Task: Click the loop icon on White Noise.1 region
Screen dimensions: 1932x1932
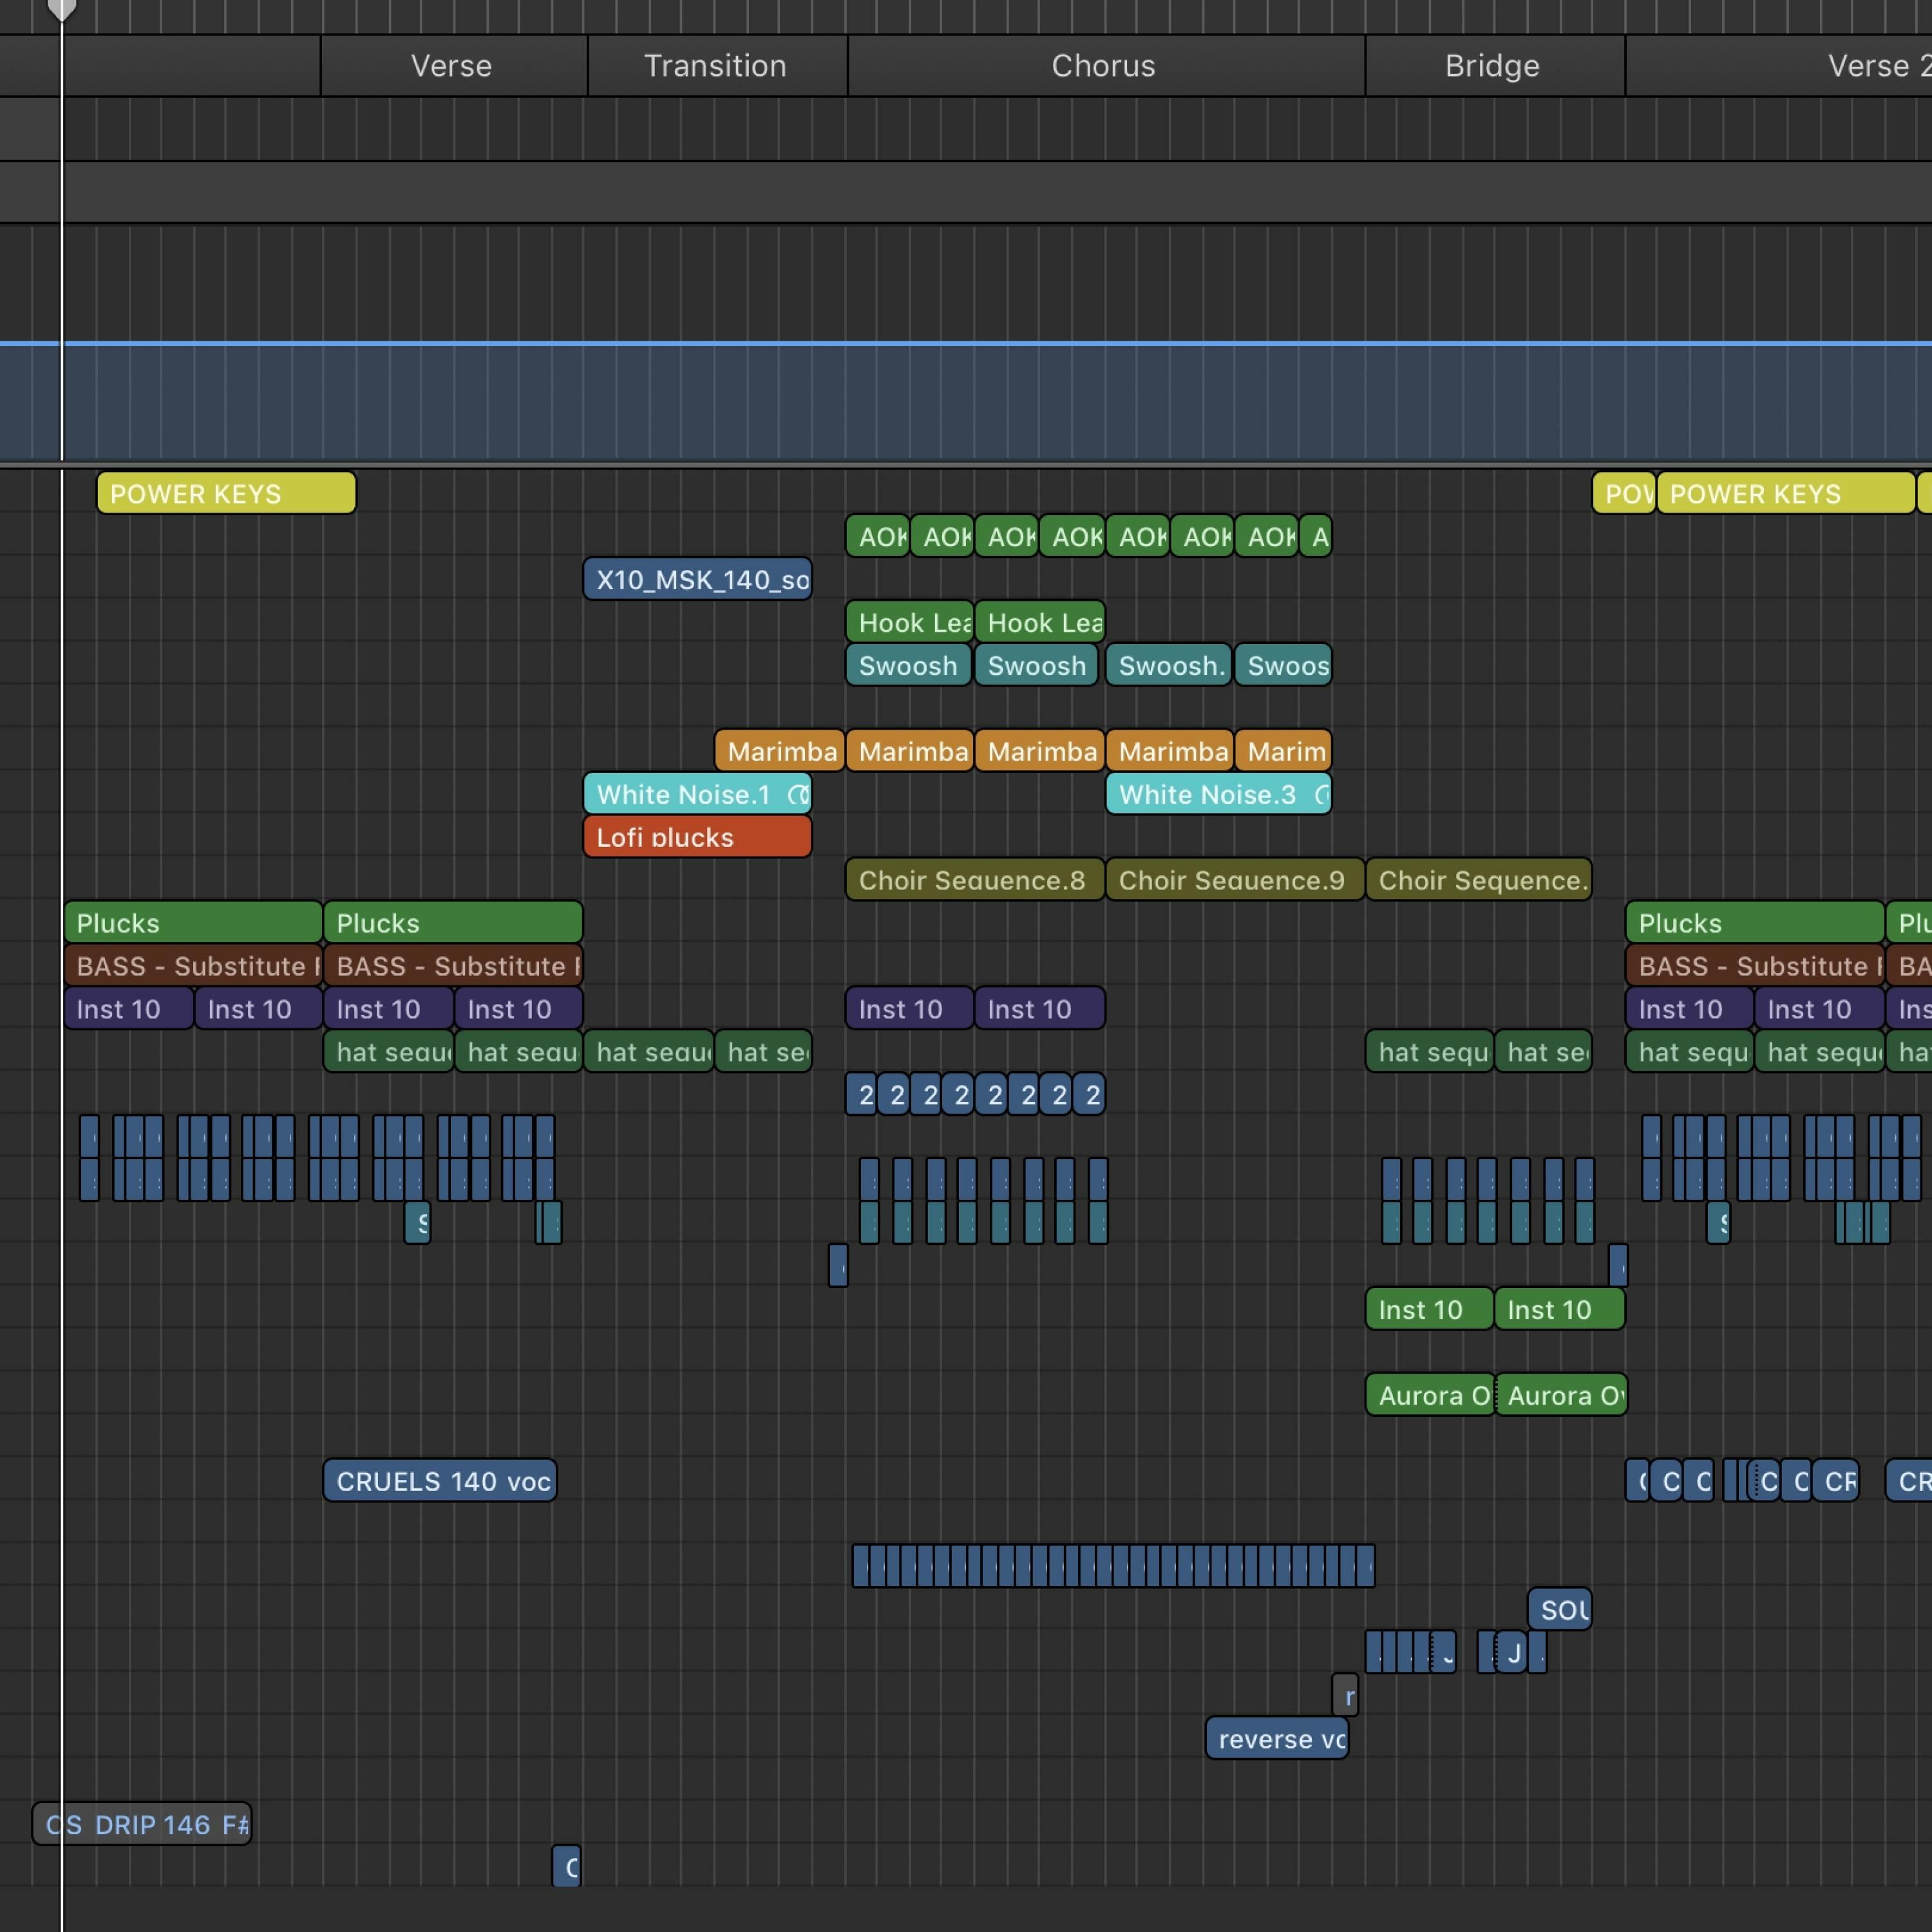Action: [x=798, y=795]
